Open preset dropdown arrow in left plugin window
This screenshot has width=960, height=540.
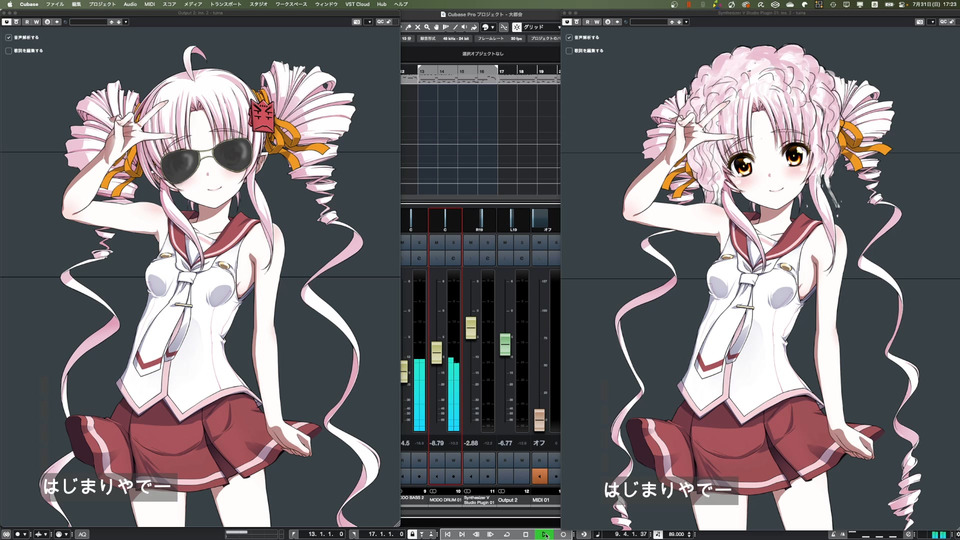tap(126, 22)
